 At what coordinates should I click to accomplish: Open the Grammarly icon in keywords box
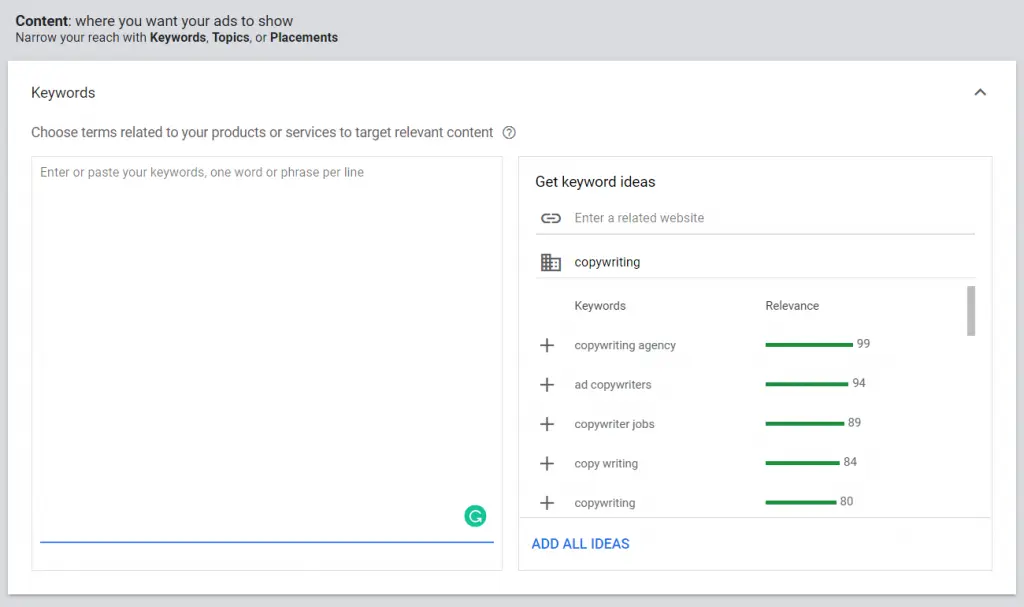(x=475, y=516)
